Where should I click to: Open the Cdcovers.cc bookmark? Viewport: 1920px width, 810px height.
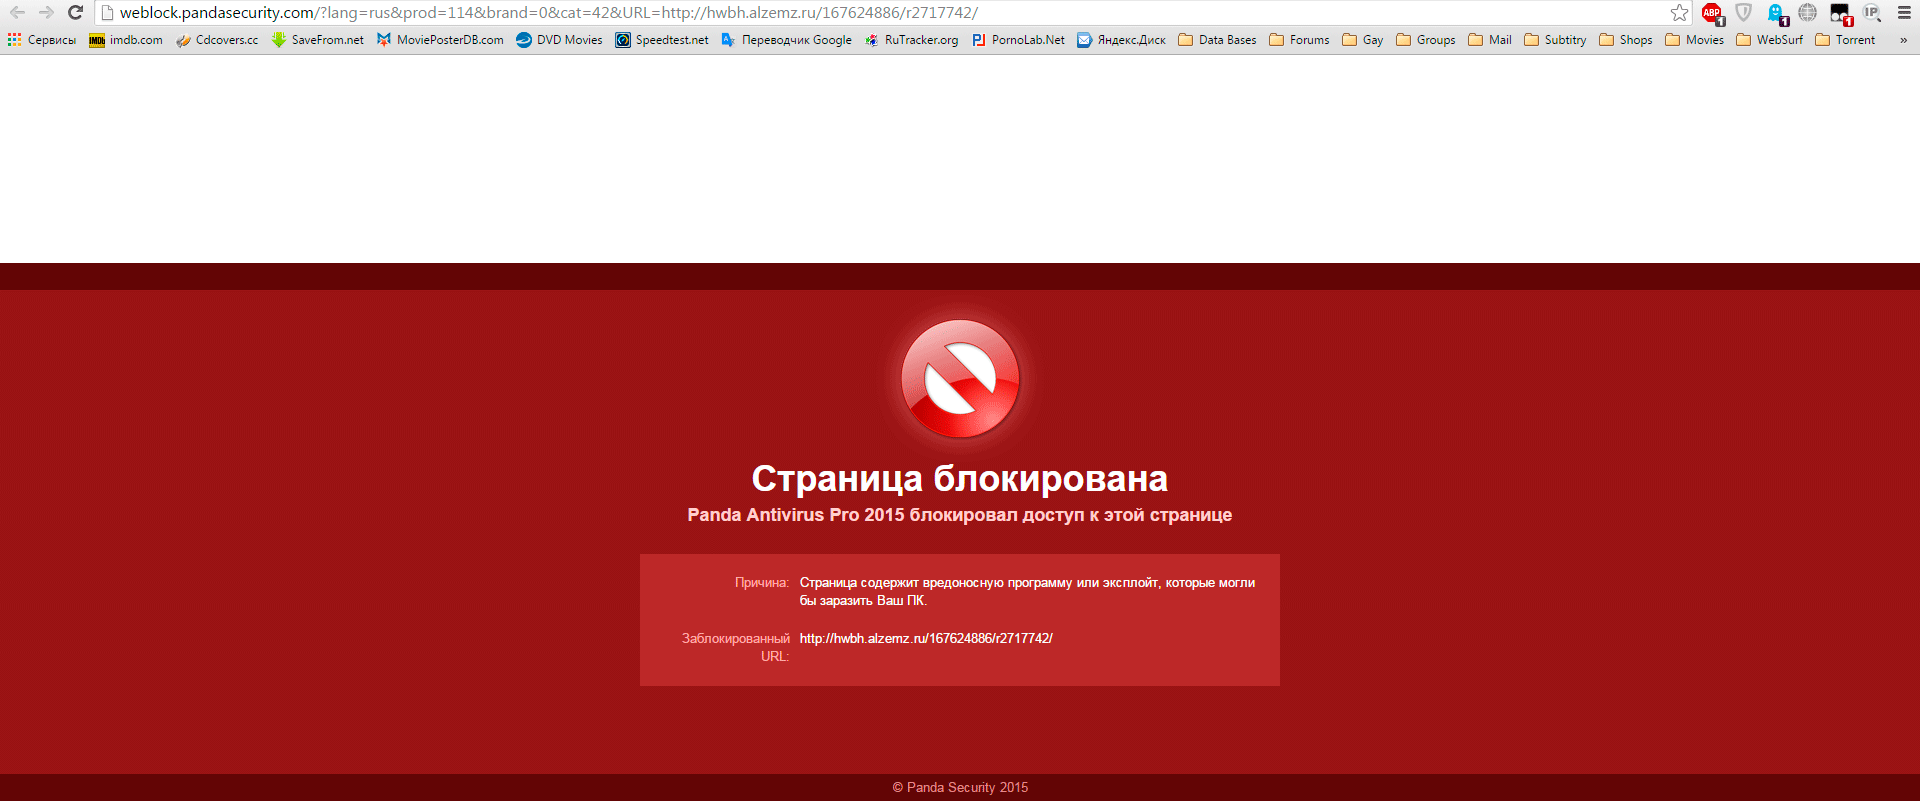point(217,40)
